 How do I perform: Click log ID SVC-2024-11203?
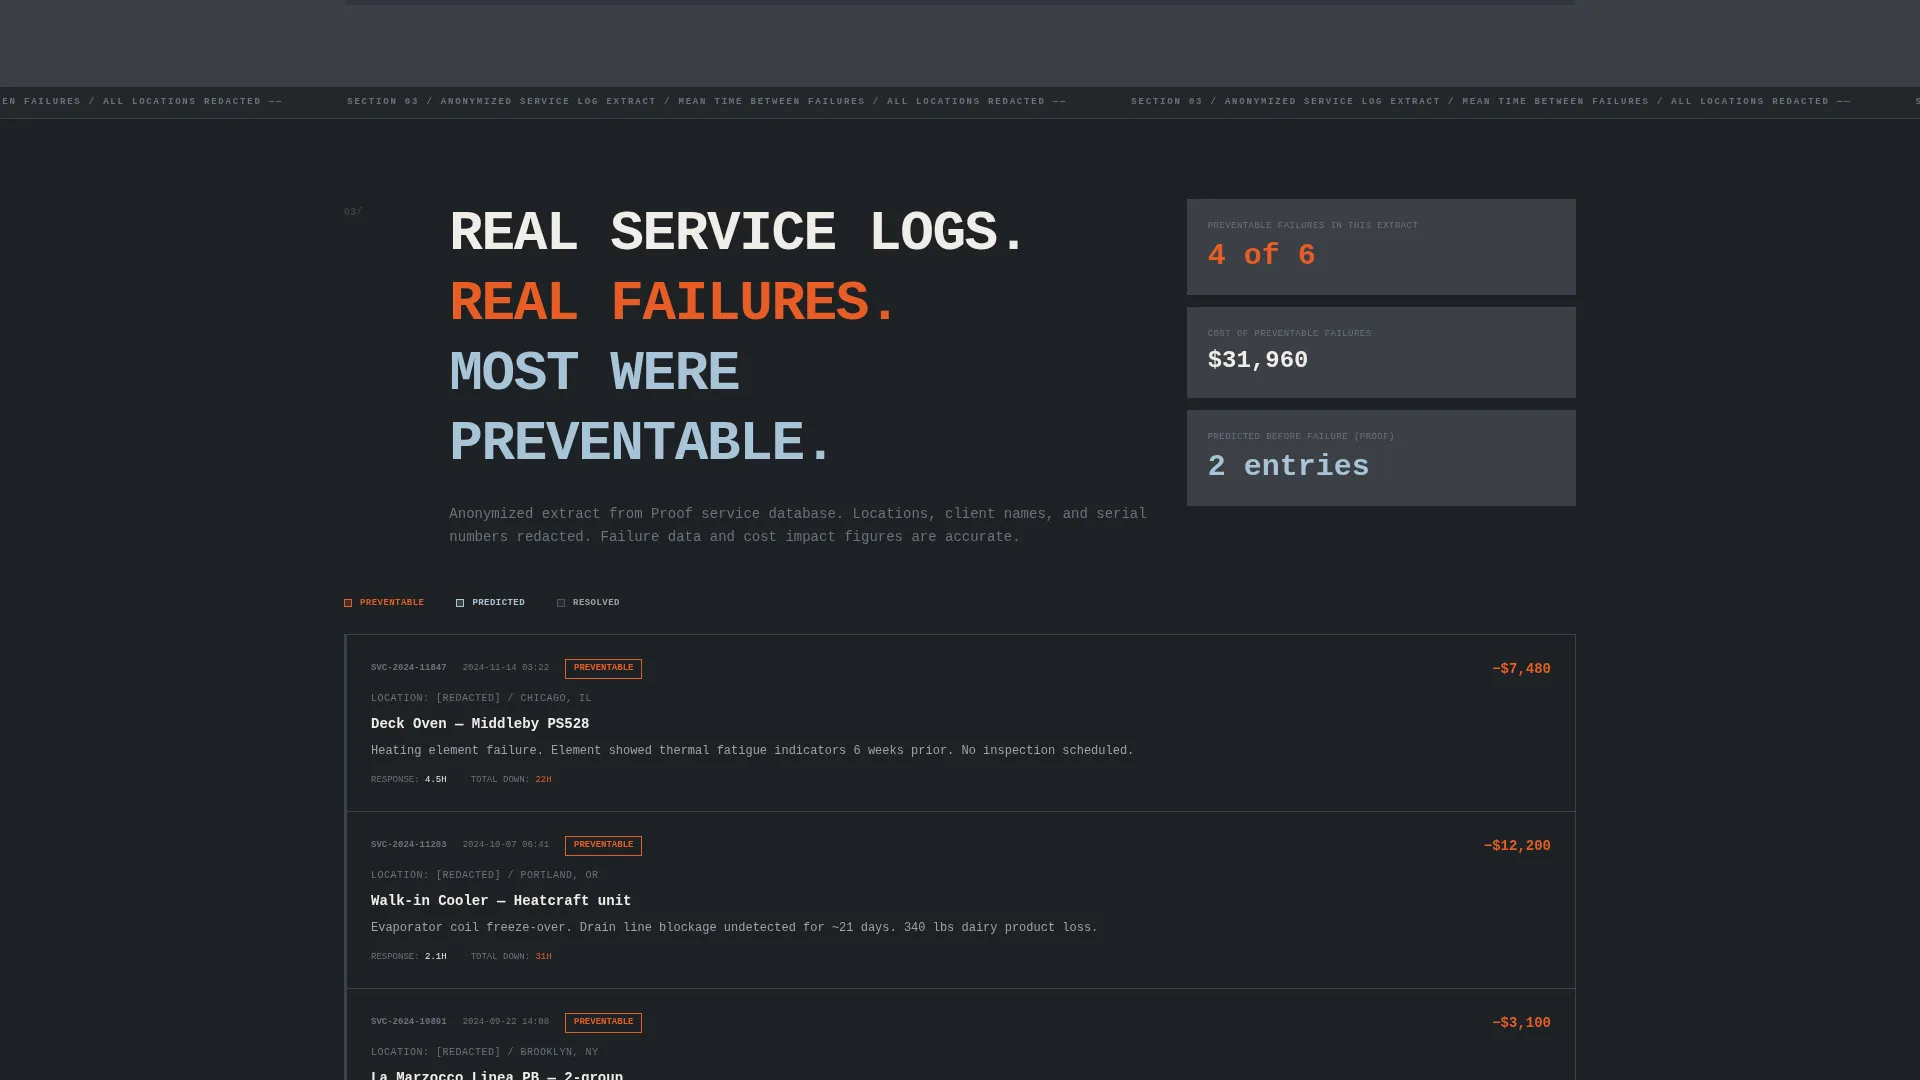(409, 845)
